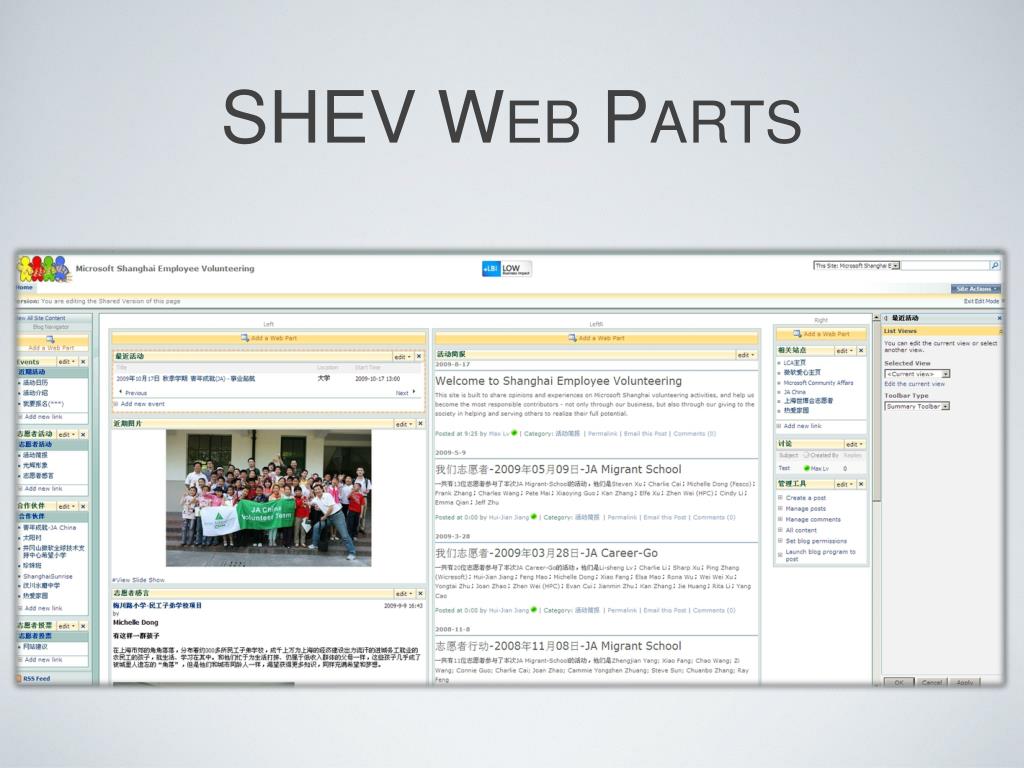Image resolution: width=1024 pixels, height=768 pixels.
Task: Collapse the List Views section
Action: point(1000,331)
